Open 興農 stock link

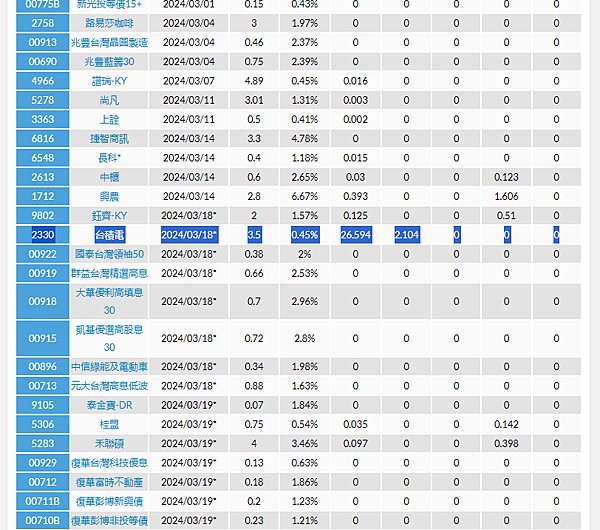tap(109, 196)
